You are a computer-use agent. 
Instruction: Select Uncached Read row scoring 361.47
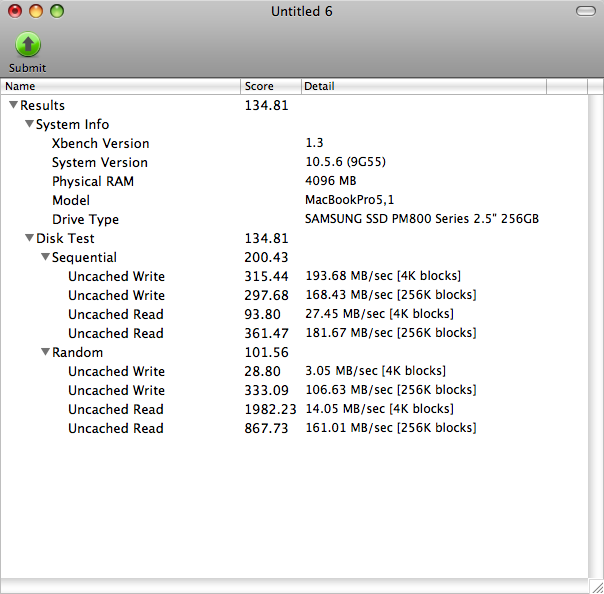[294, 333]
